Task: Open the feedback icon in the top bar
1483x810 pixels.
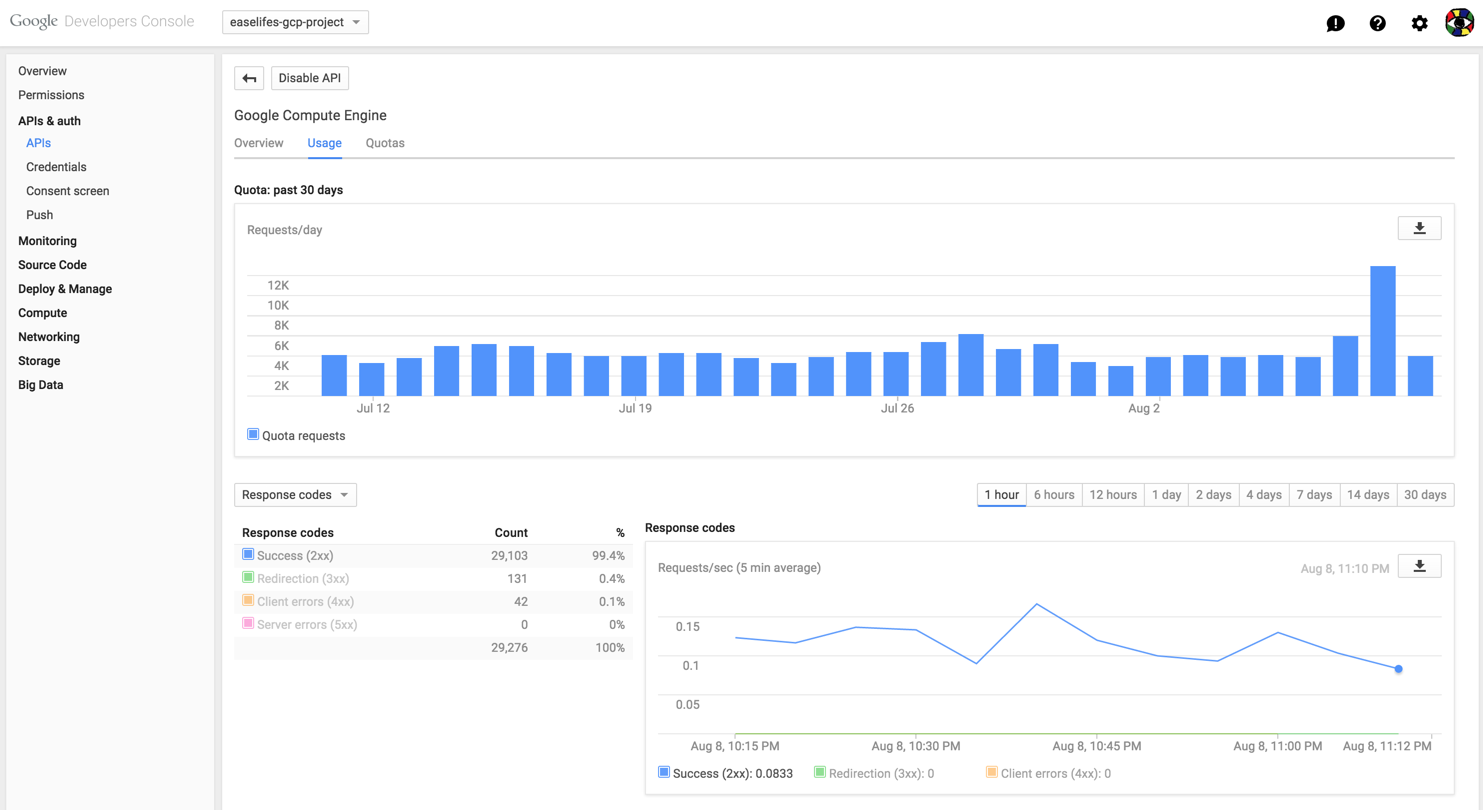Action: point(1335,22)
